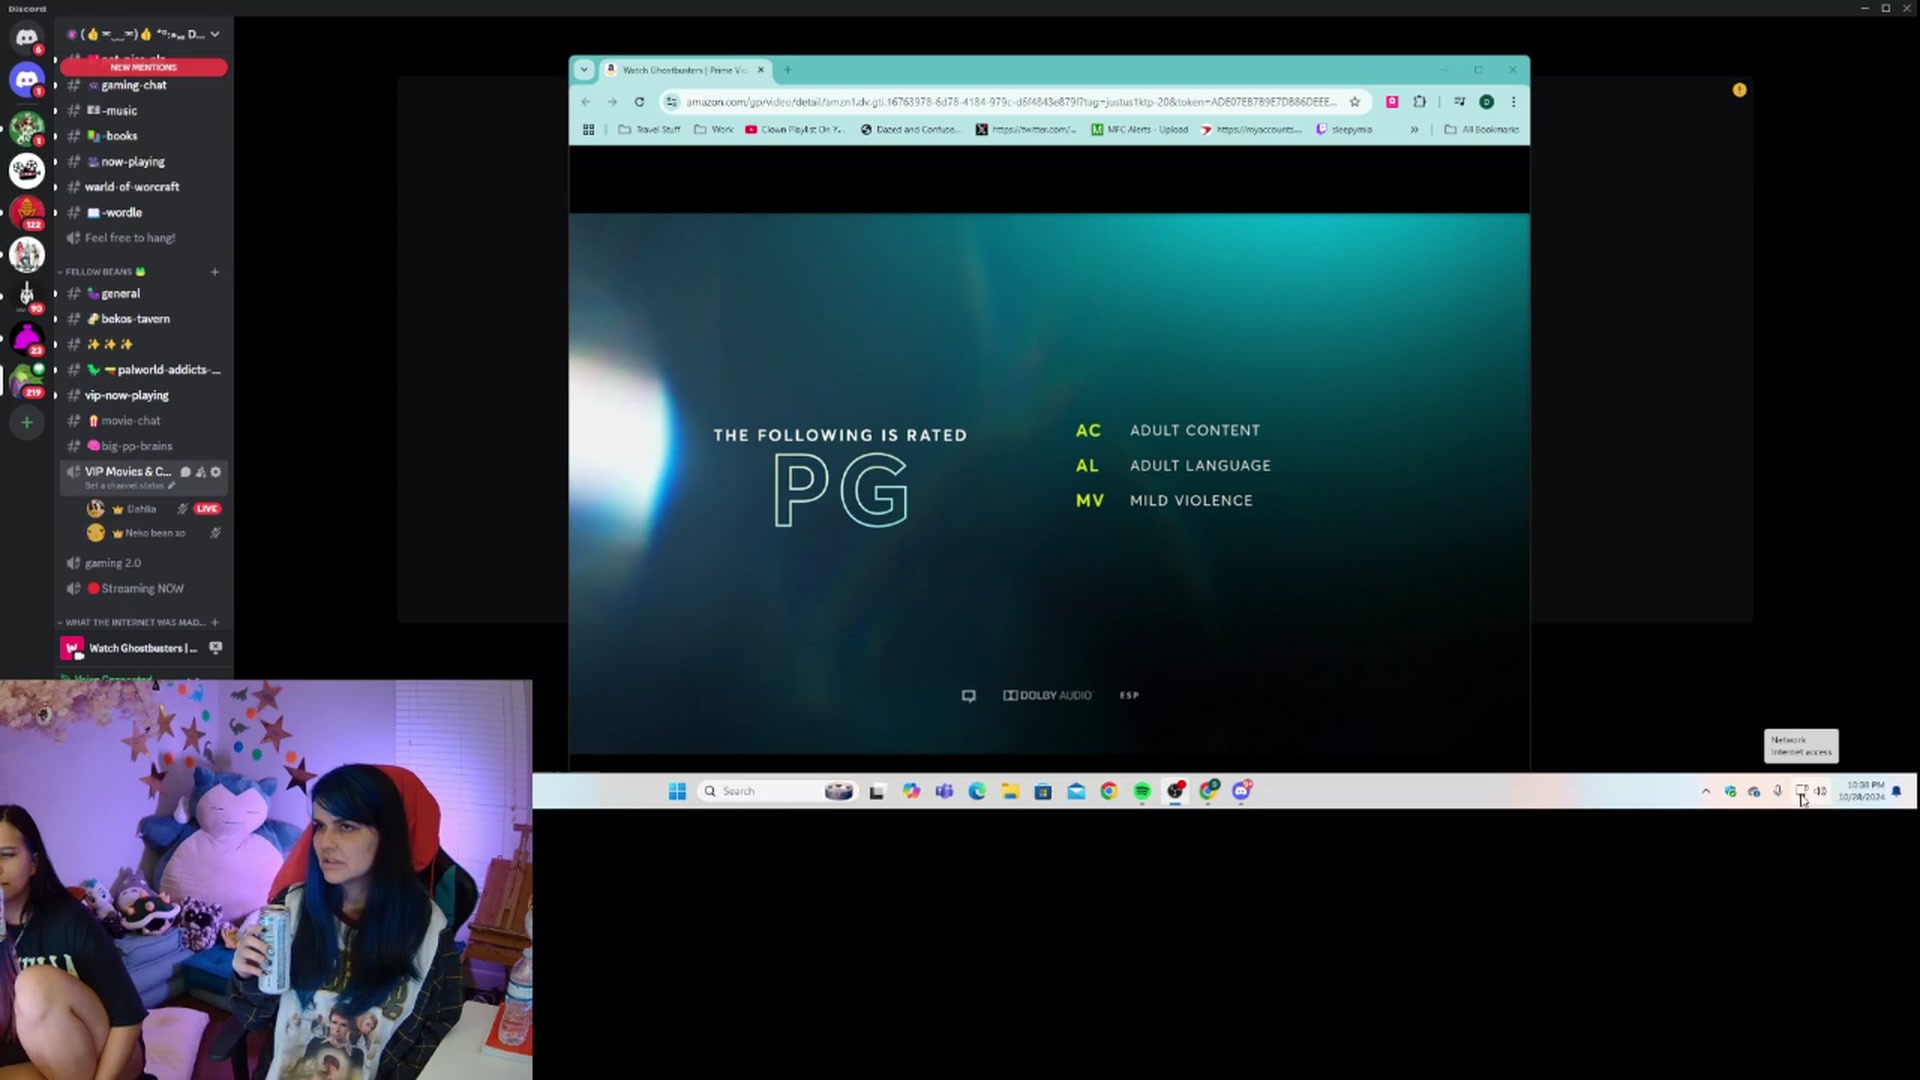This screenshot has width=1920, height=1080.
Task: Click the Chrome address bar URL
Action: 1010,102
